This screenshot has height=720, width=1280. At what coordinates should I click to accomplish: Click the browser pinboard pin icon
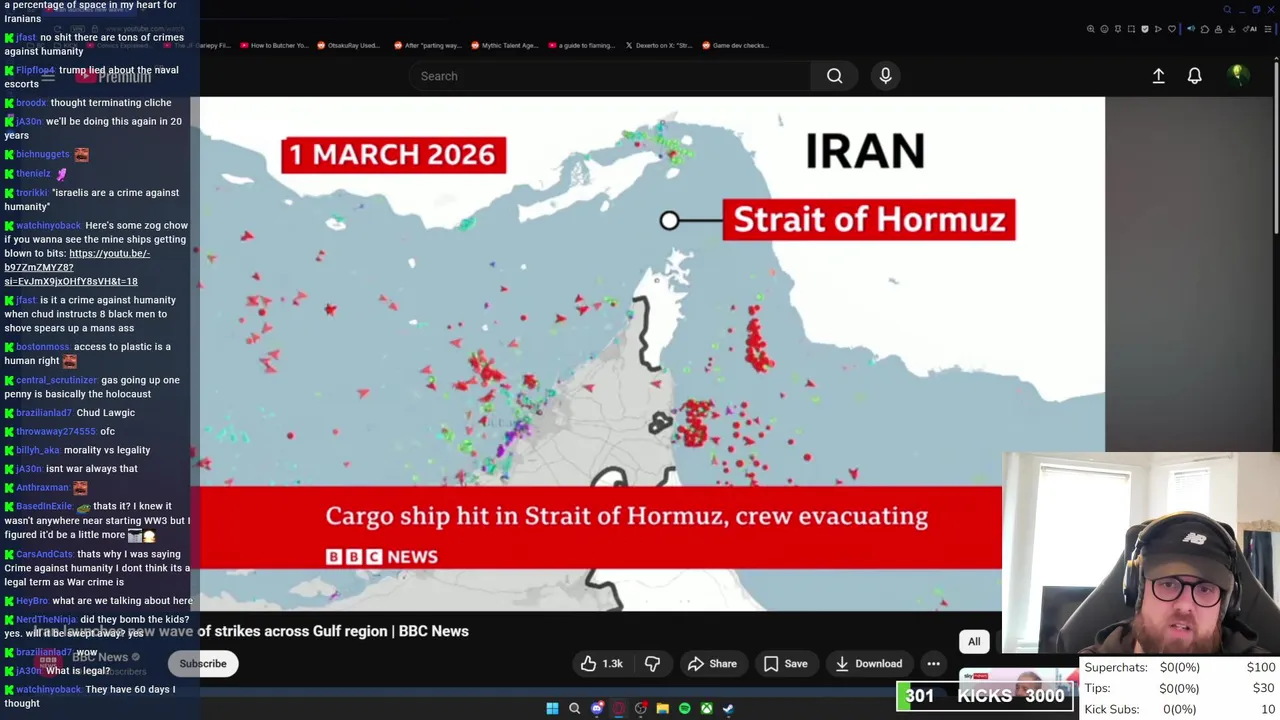point(1118,29)
